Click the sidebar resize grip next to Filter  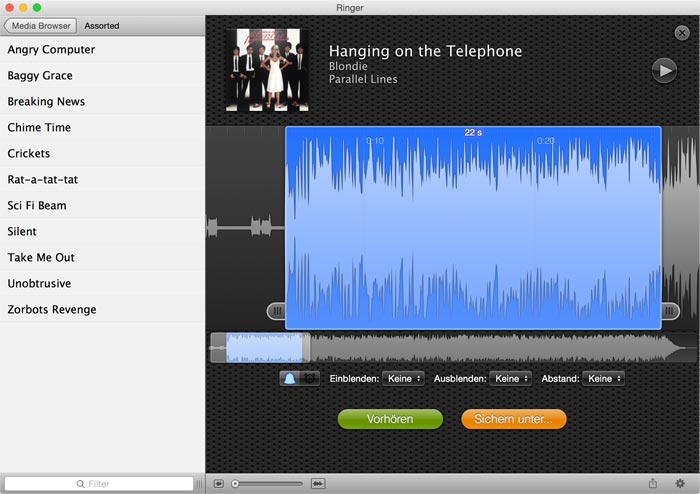(x=199, y=484)
